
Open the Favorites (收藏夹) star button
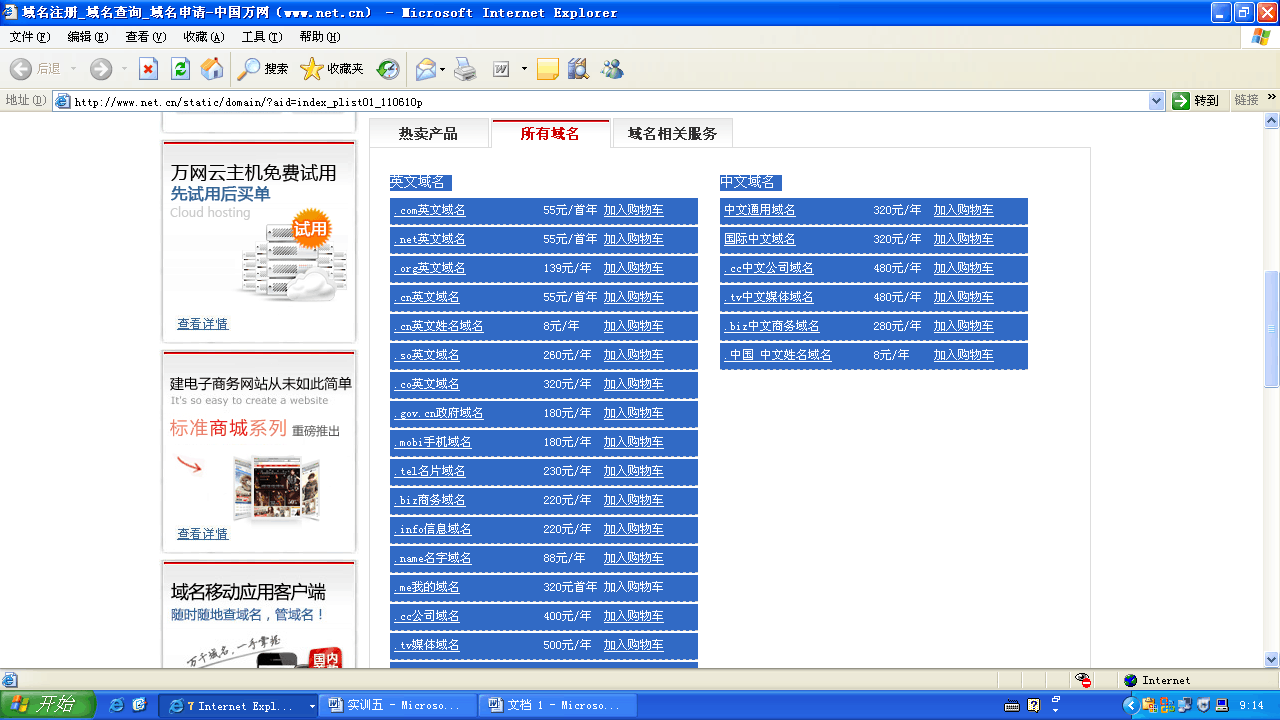332,69
